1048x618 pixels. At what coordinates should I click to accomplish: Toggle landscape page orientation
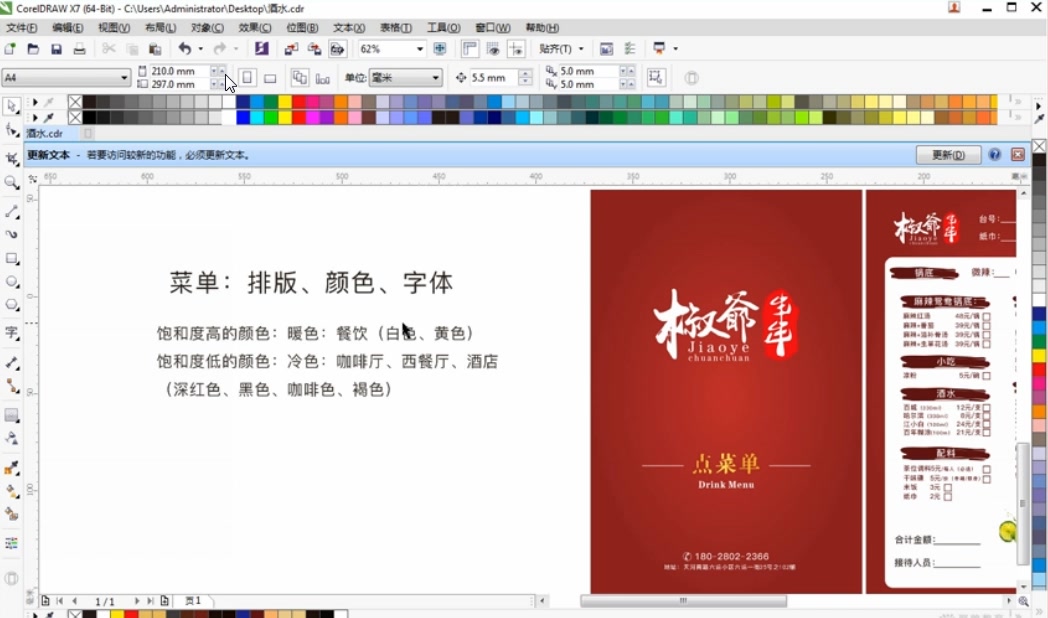coord(270,77)
